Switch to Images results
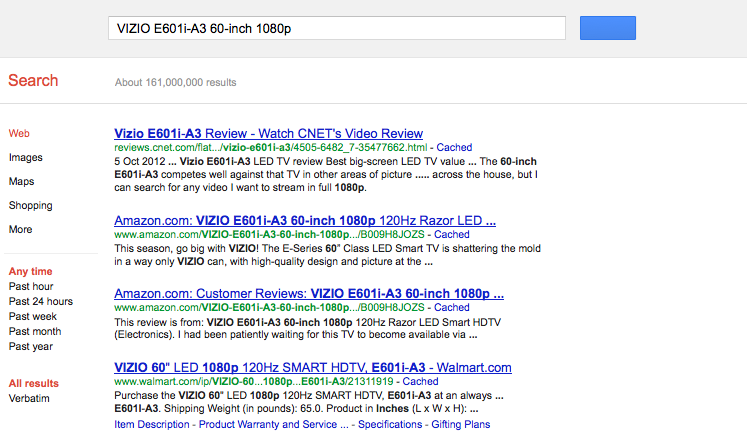The image size is (747, 446). coord(26,157)
